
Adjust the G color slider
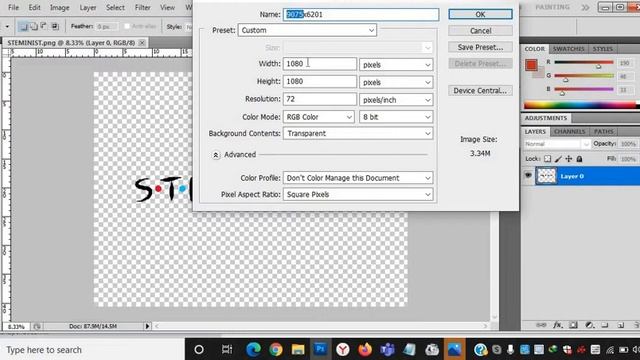[x=565, y=79]
